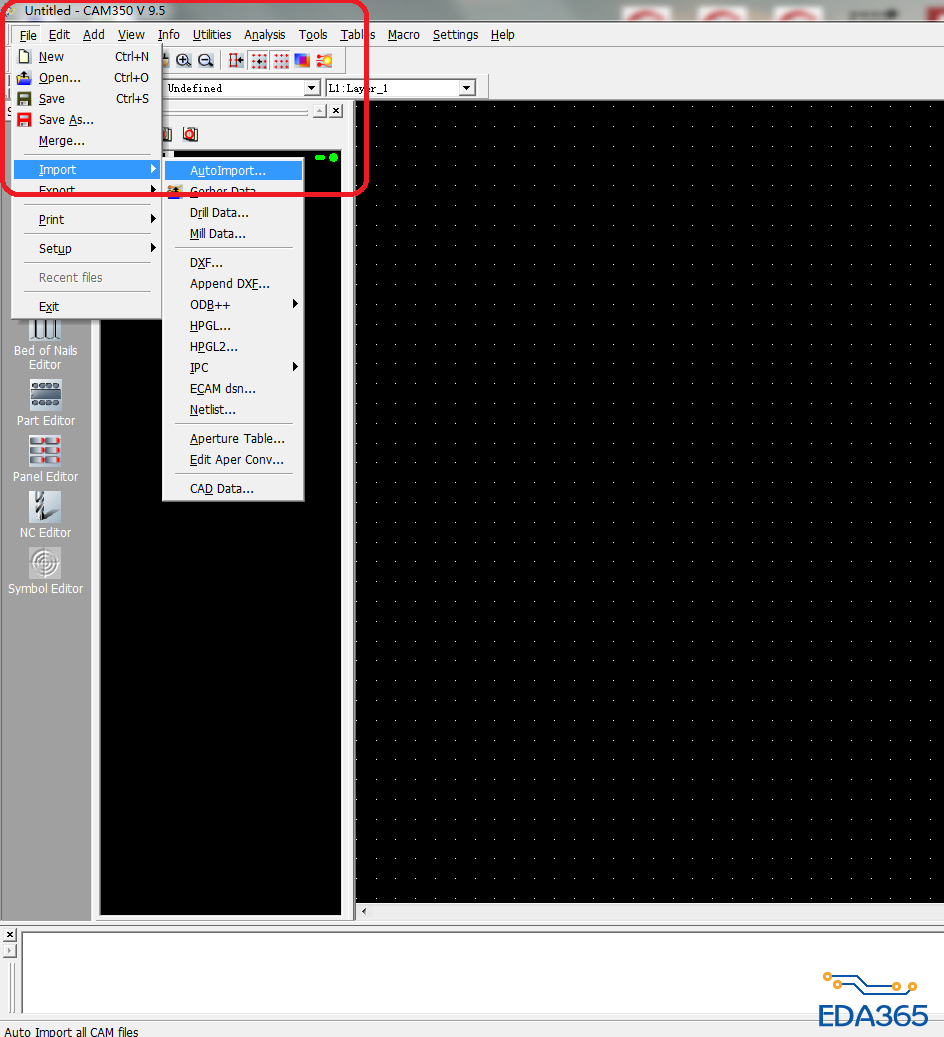Collapse the side panel with up arrow
The image size is (944, 1037).
click(320, 111)
